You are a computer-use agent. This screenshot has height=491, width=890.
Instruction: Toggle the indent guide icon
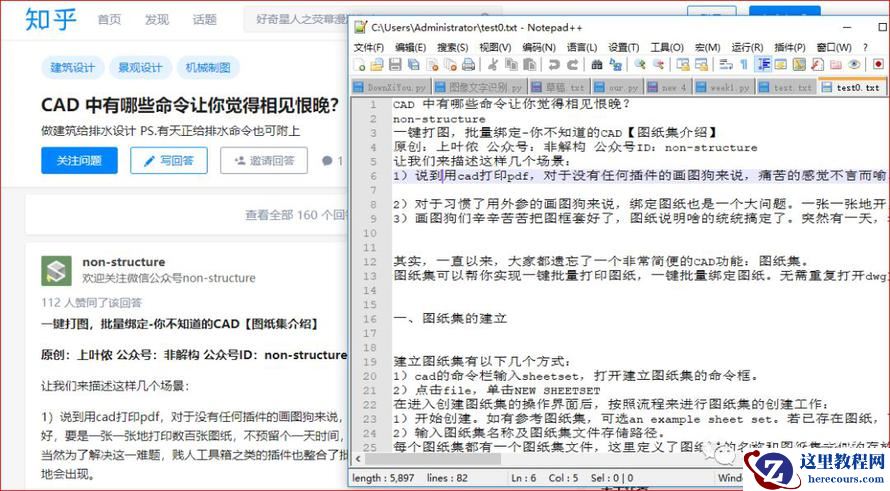(x=763, y=65)
